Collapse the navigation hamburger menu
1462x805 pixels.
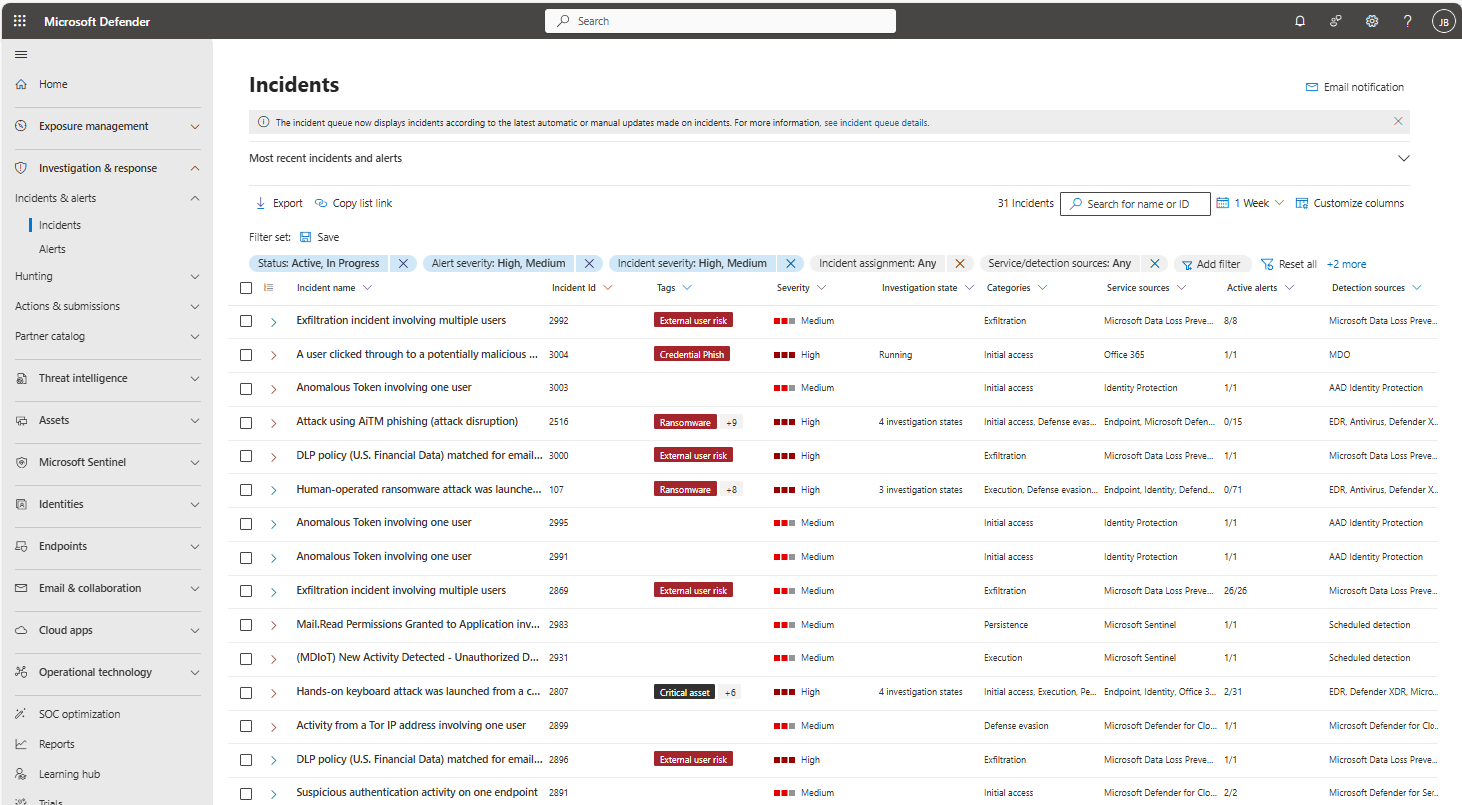tap(21, 54)
